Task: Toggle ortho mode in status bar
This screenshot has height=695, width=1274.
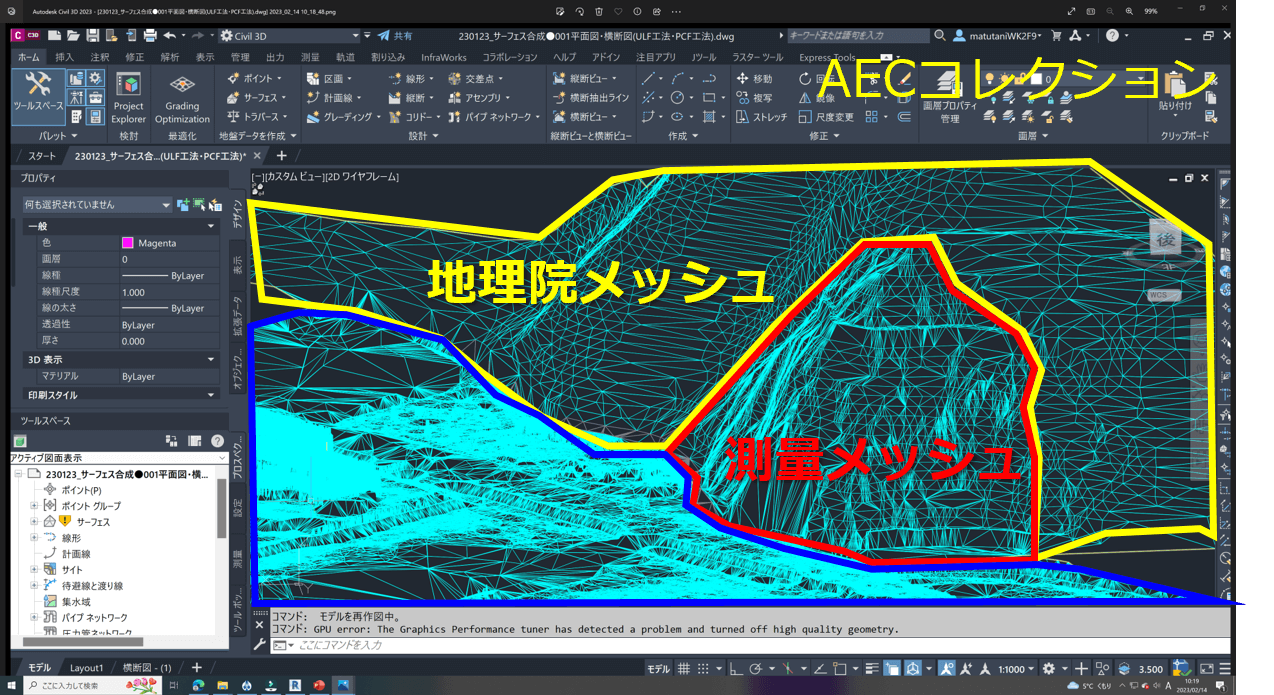Action: [x=735, y=668]
